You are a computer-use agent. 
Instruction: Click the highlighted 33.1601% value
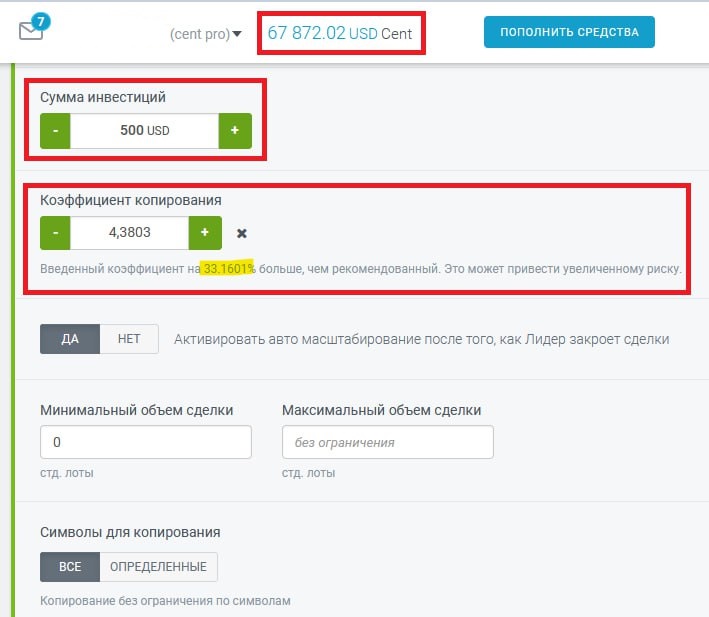pos(228,268)
